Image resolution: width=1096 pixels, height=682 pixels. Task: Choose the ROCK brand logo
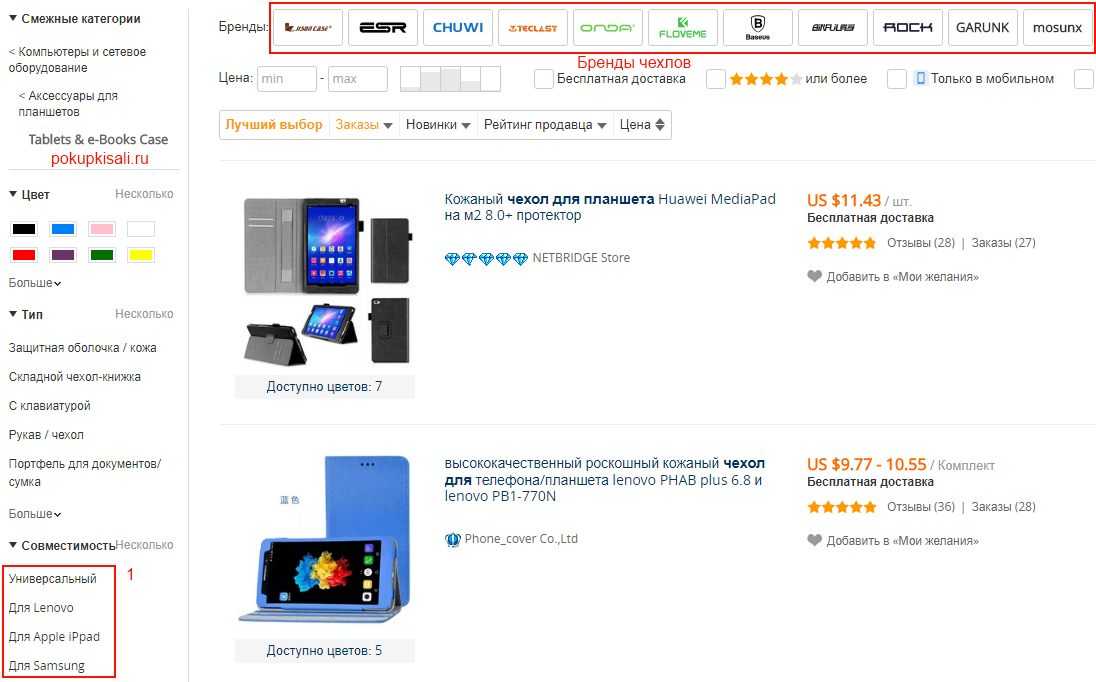click(x=907, y=28)
